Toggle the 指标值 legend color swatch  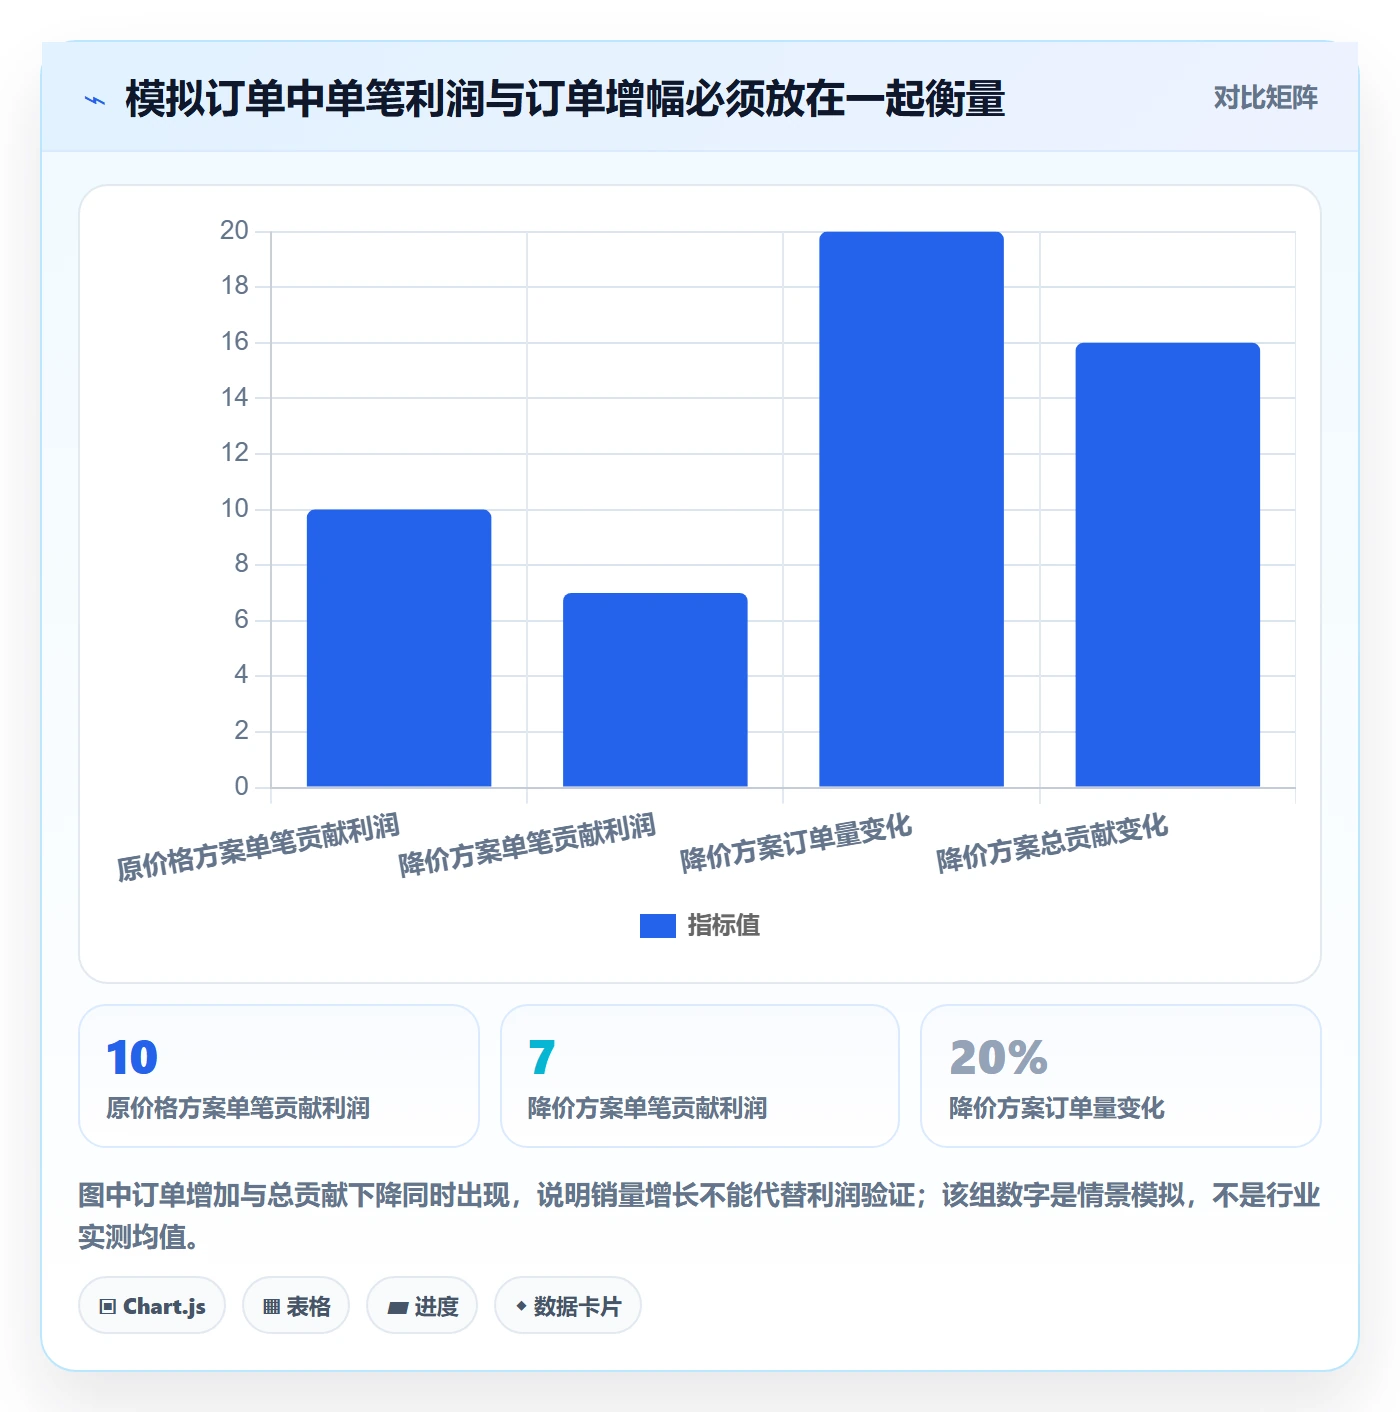(657, 926)
